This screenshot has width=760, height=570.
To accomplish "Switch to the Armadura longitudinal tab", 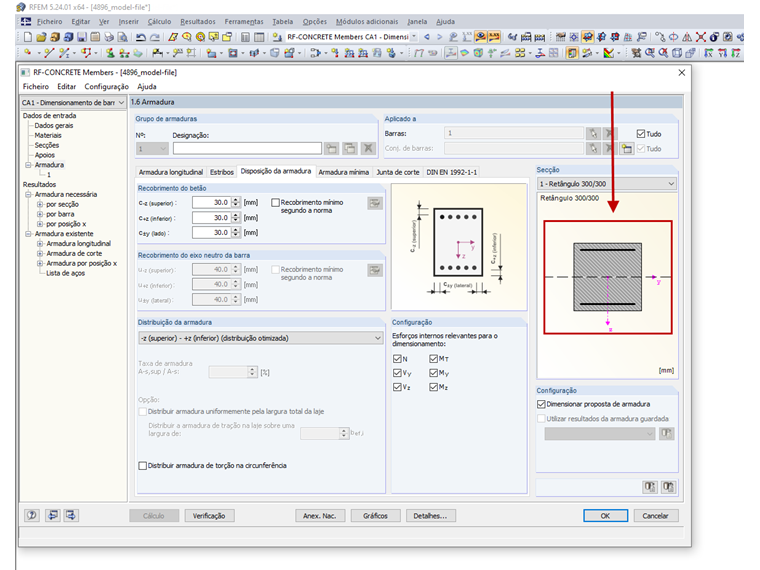I will [x=171, y=172].
